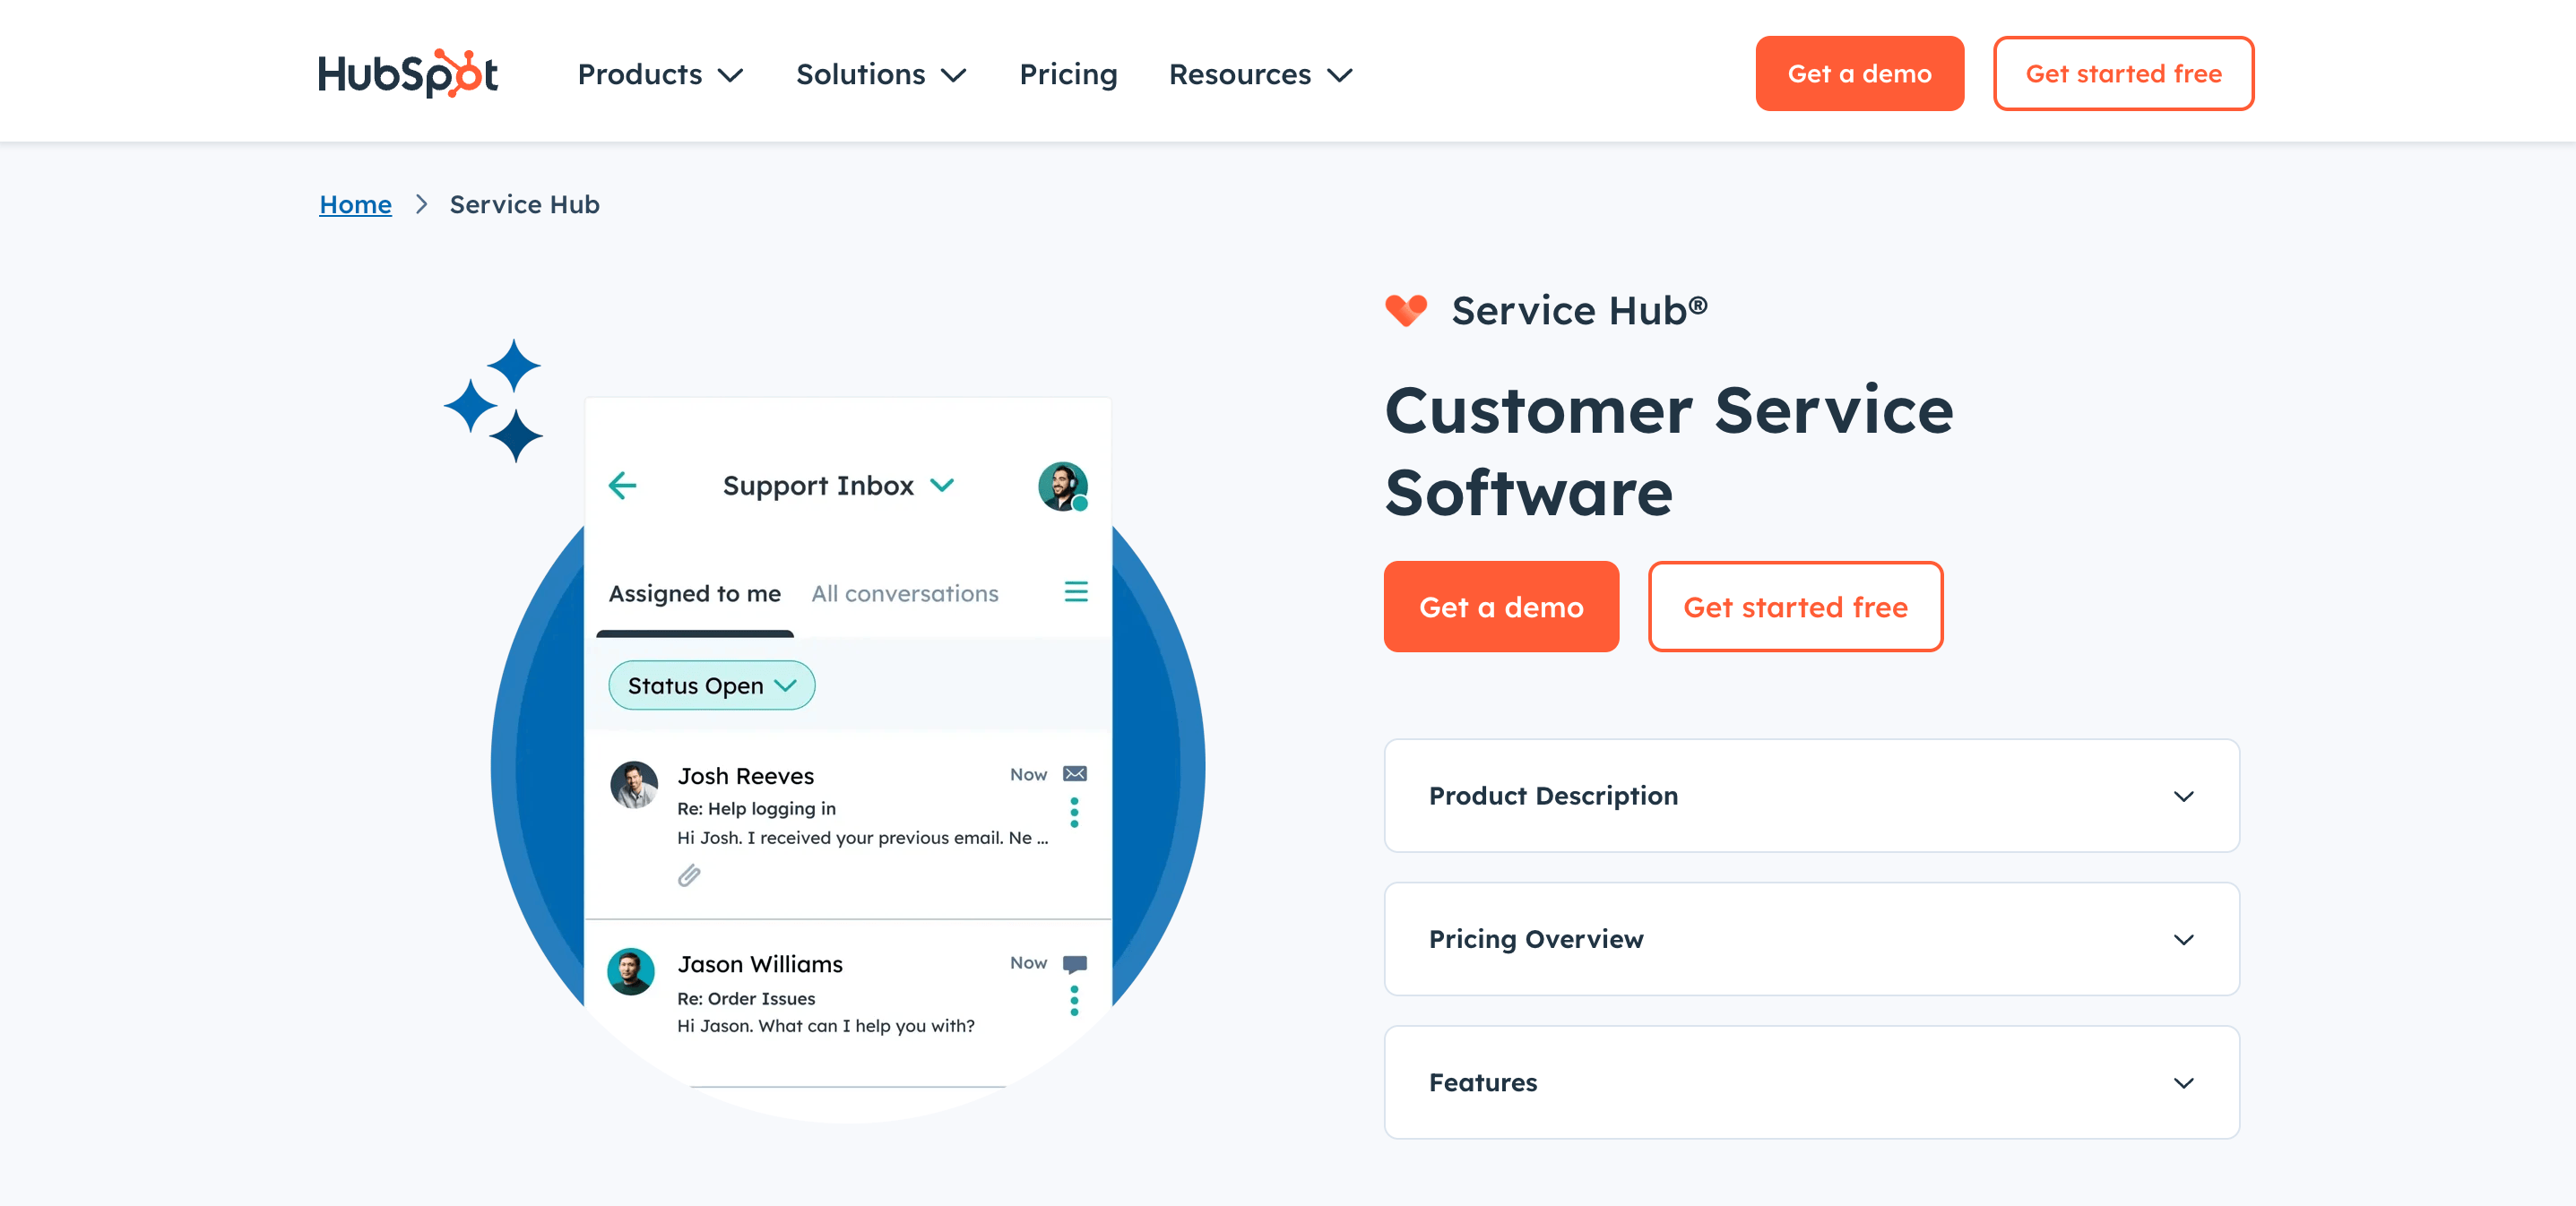Screen dimensions: 2576x1206
Task: Switch to the All conversations tab
Action: click(x=904, y=592)
